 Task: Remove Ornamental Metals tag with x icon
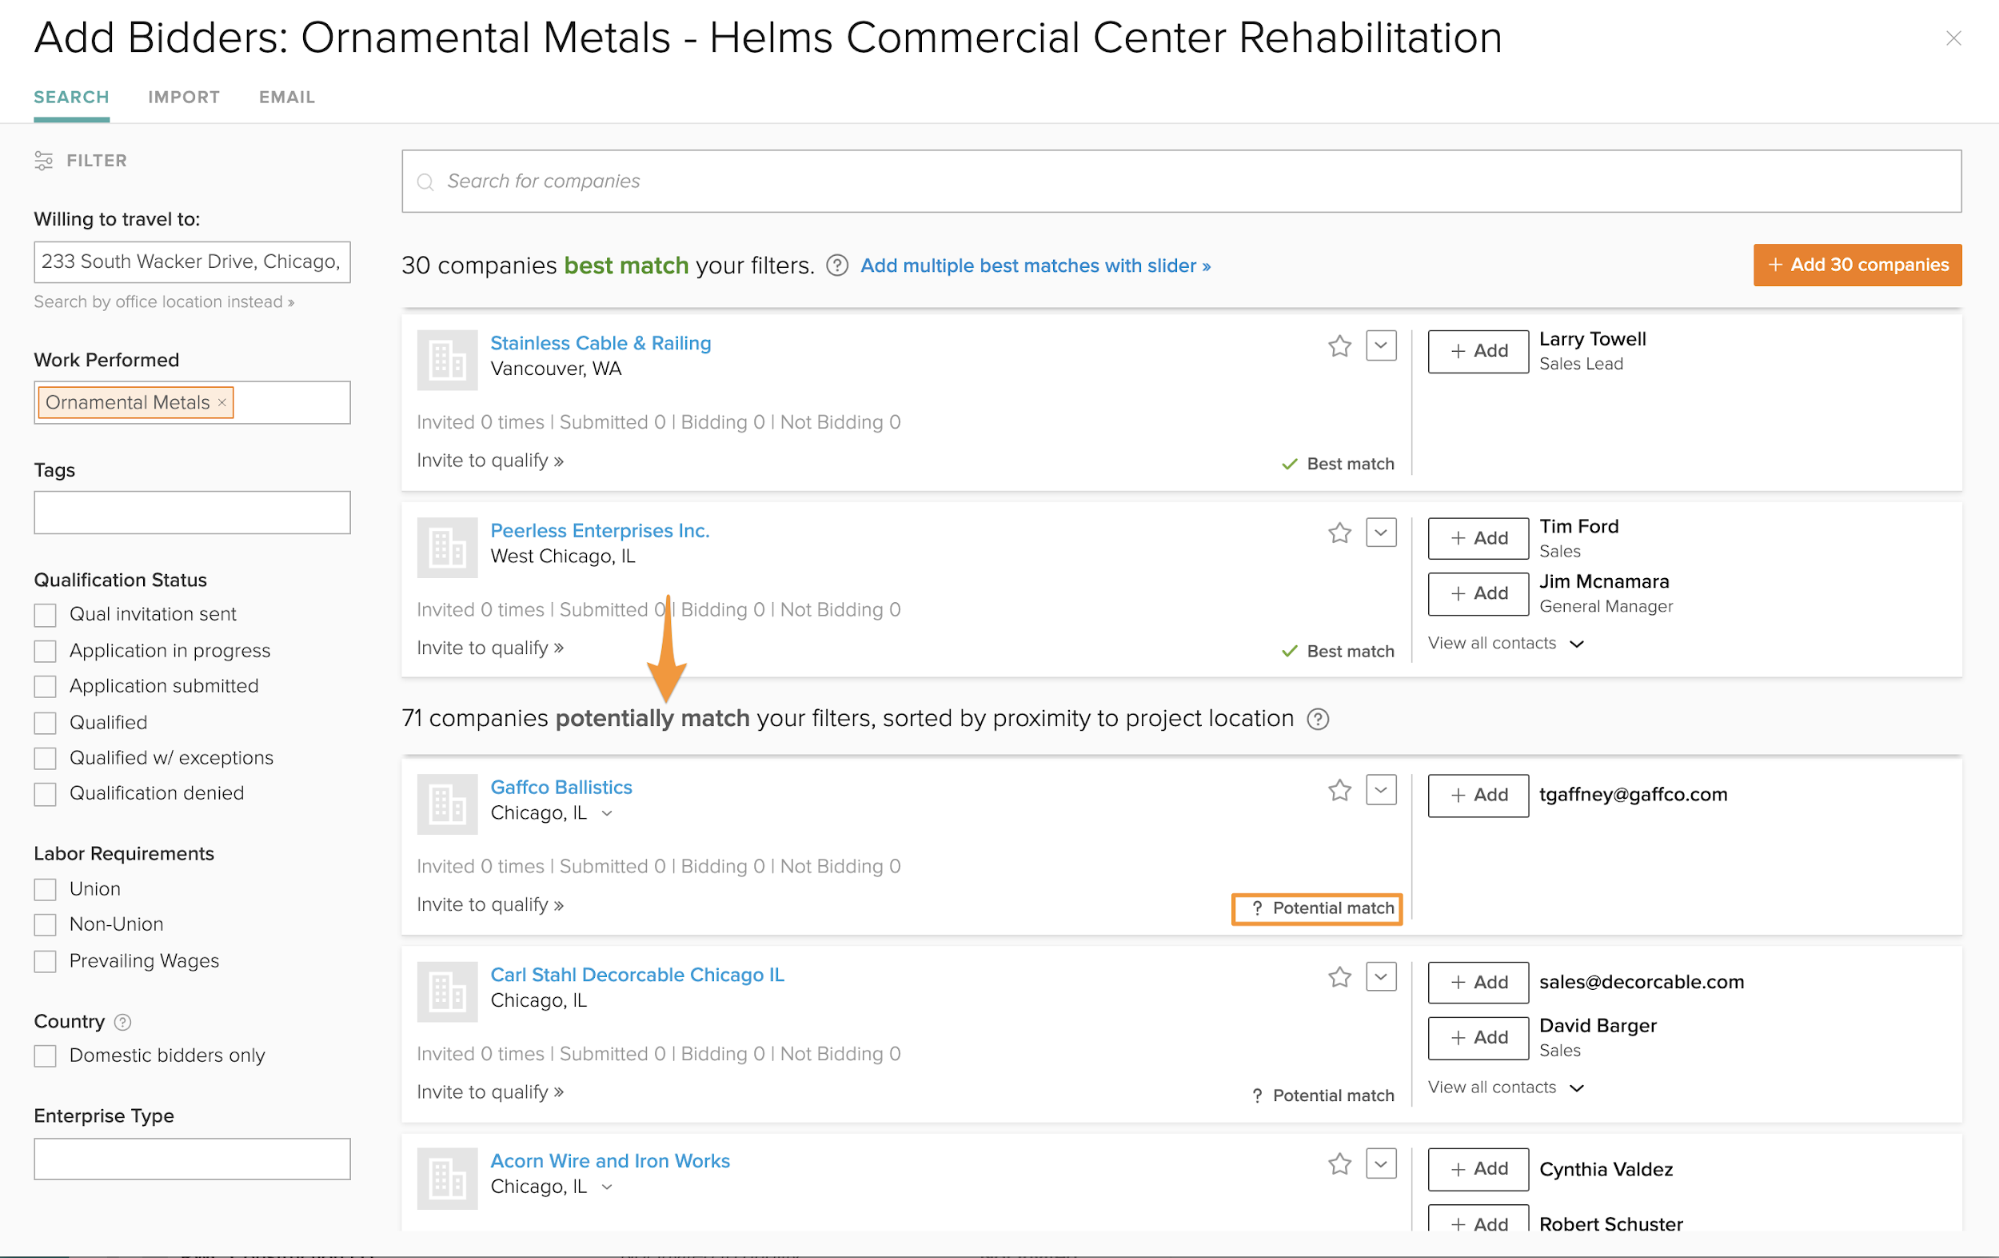point(222,402)
